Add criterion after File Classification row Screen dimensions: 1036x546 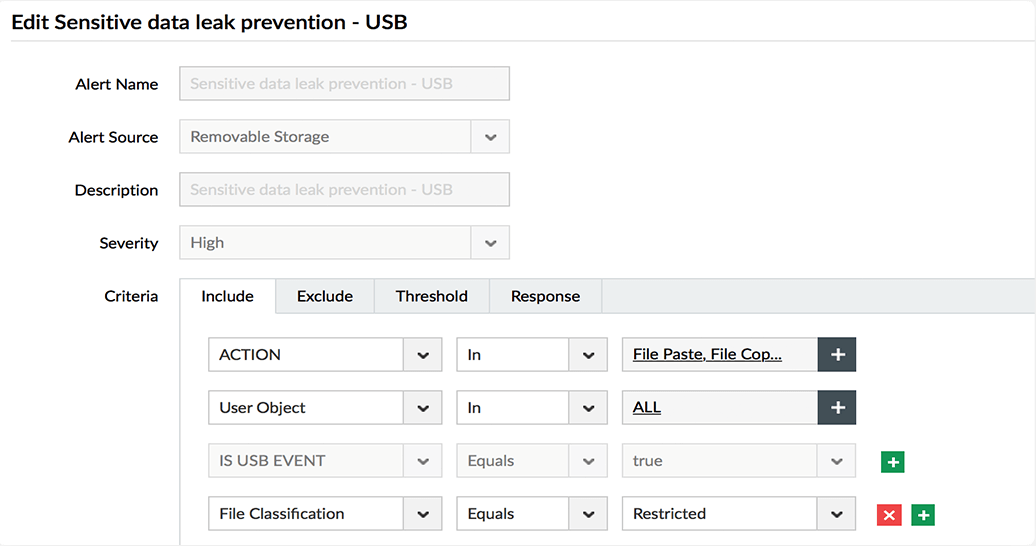tap(923, 515)
